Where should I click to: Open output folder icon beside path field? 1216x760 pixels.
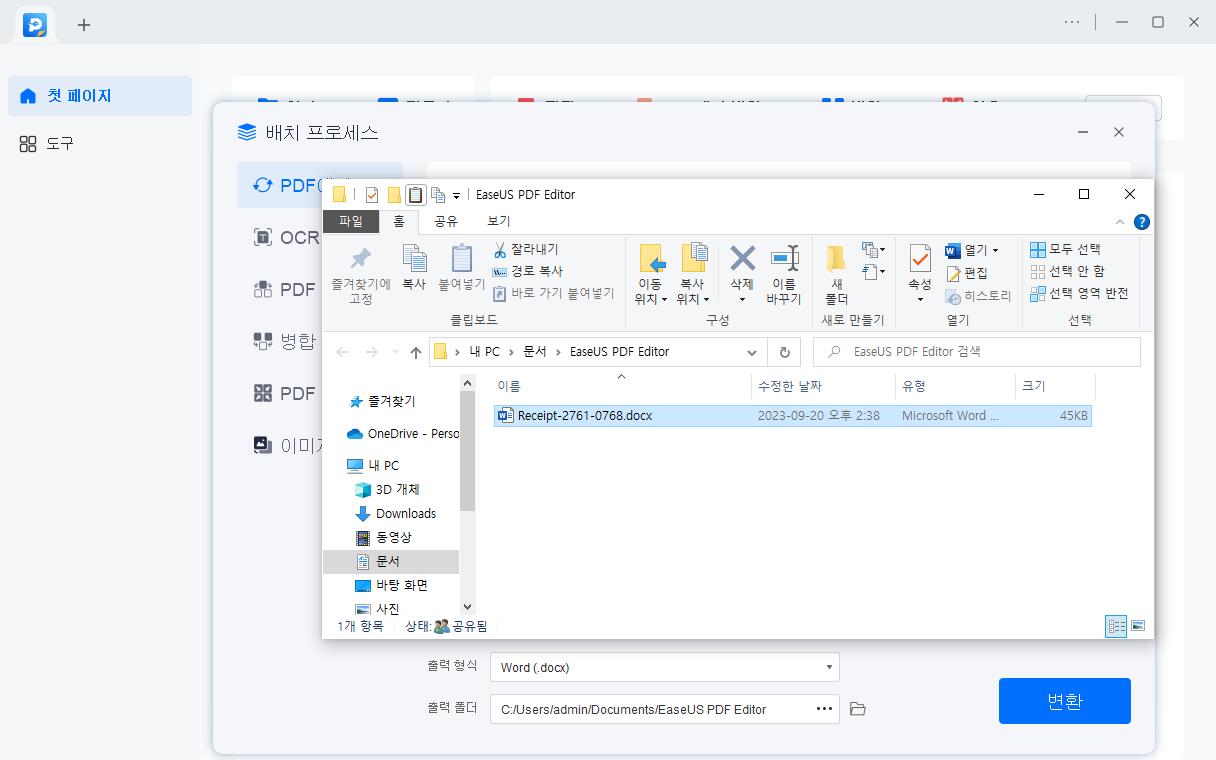857,709
